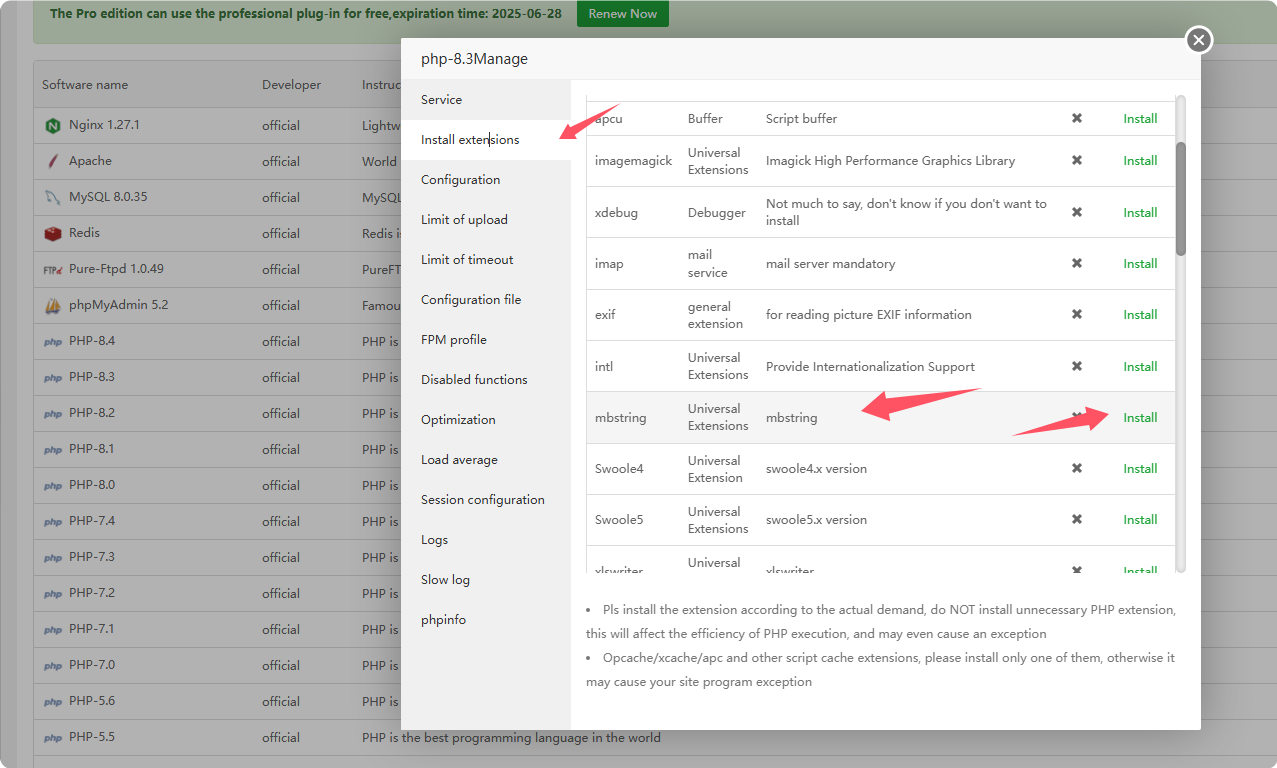Install the exif extension
The width and height of the screenshot is (1277, 768).
click(x=1140, y=315)
